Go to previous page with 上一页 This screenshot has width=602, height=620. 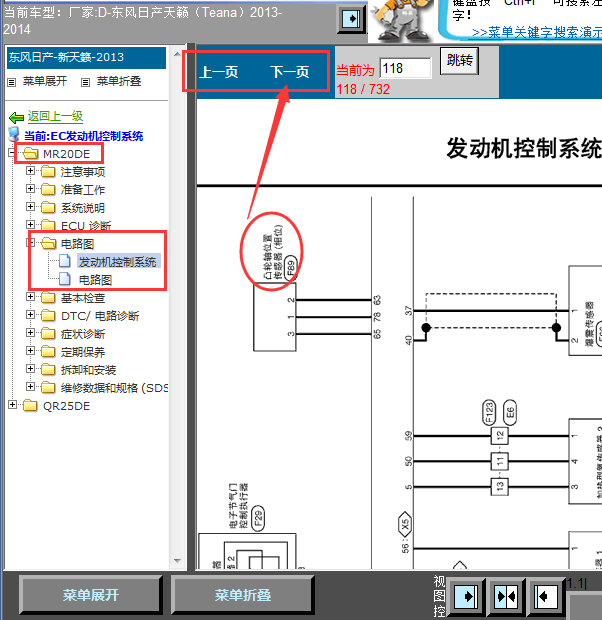(x=219, y=72)
